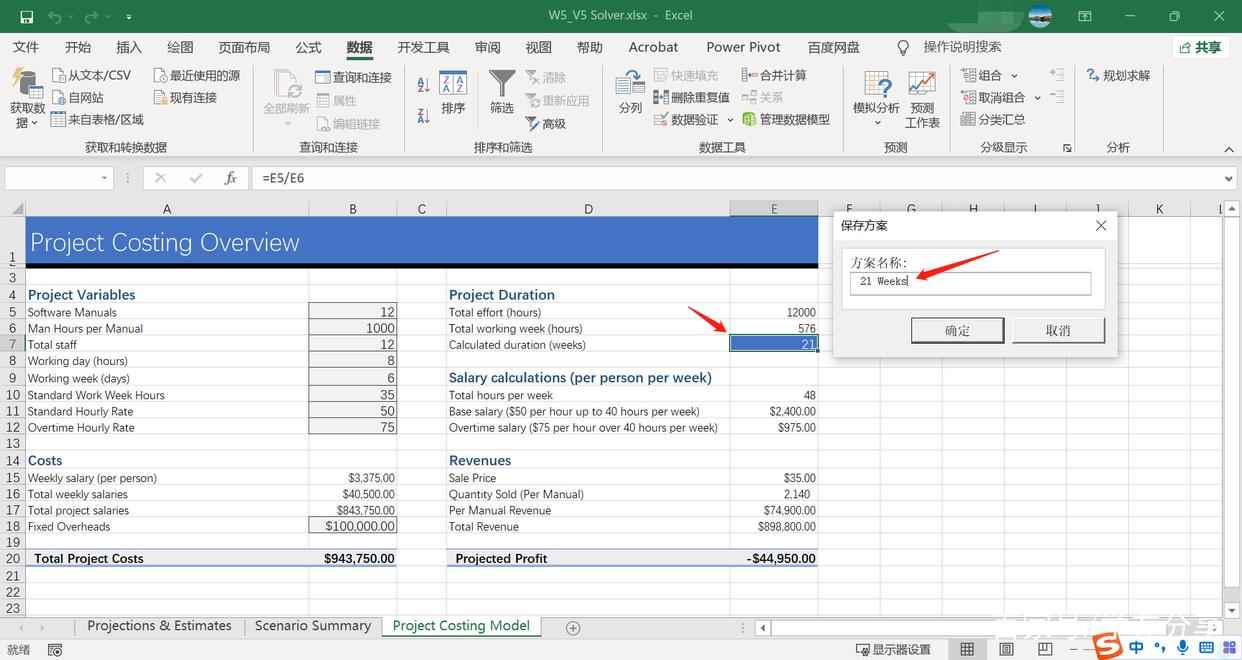This screenshot has height=660, width=1242.
Task: Open the Power Pivot tab
Action: 744,47
